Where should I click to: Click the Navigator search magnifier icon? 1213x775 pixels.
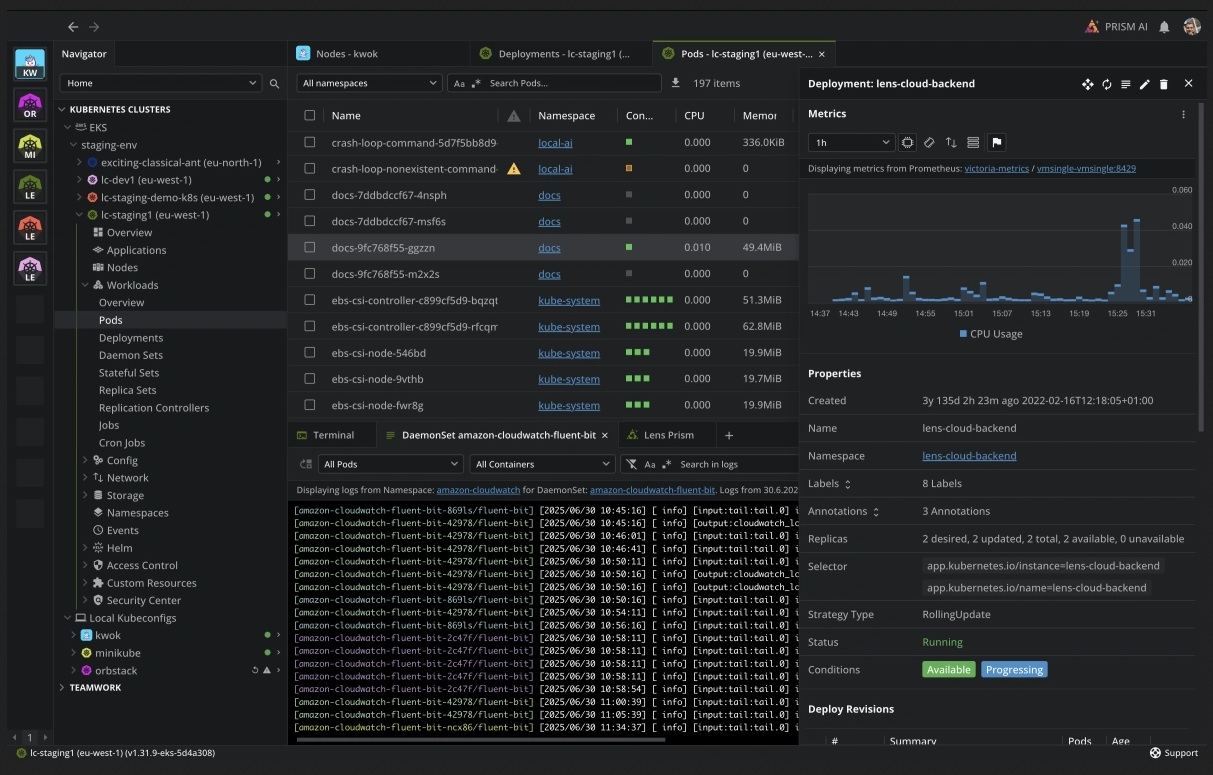275,84
